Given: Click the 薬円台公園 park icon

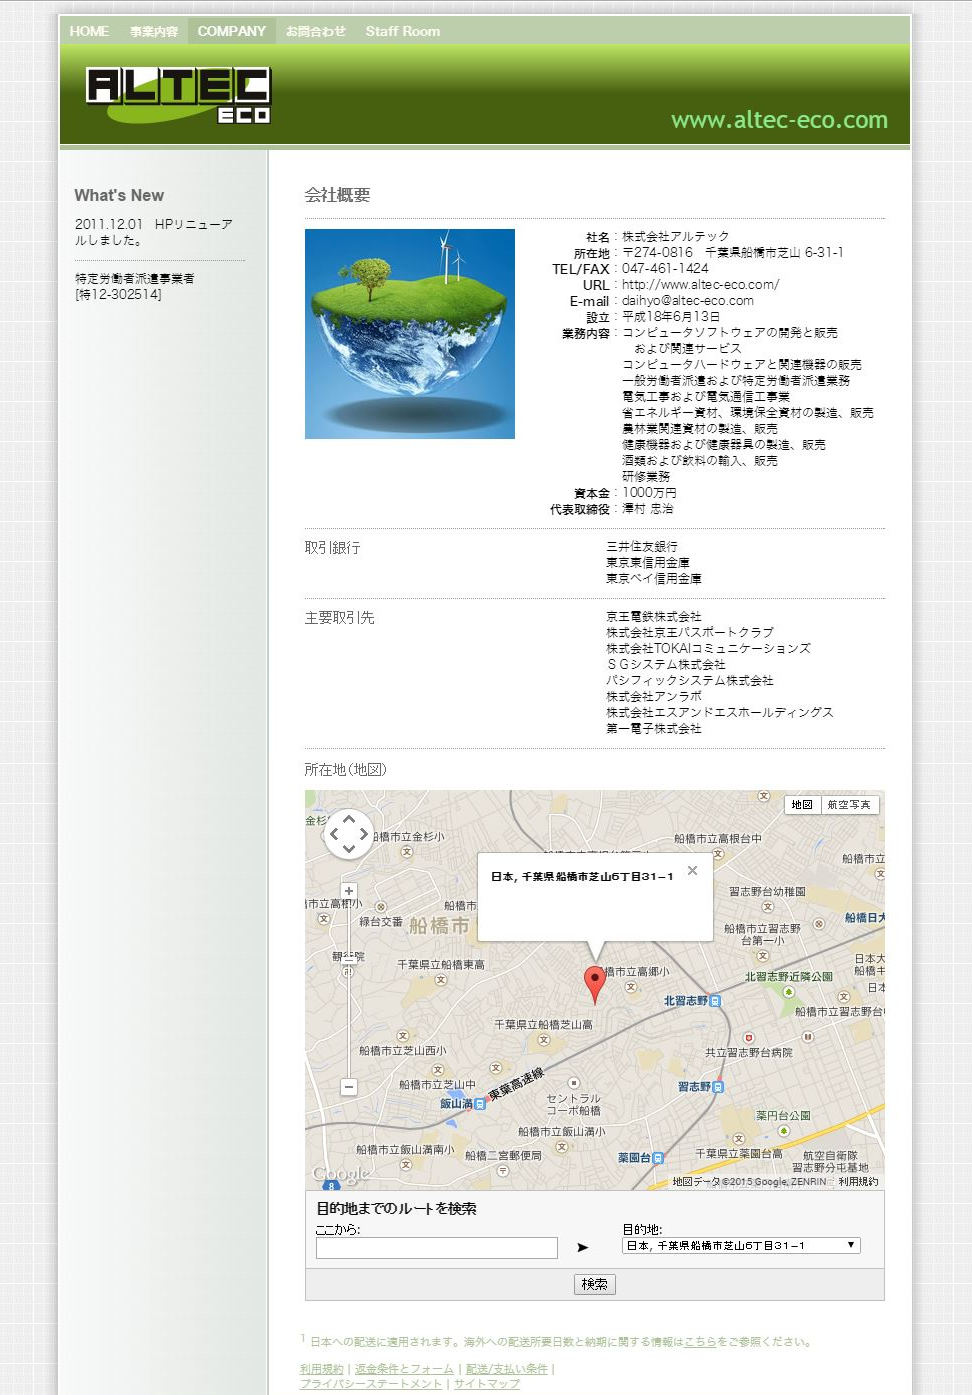Looking at the screenshot, I should pyautogui.click(x=784, y=1131).
